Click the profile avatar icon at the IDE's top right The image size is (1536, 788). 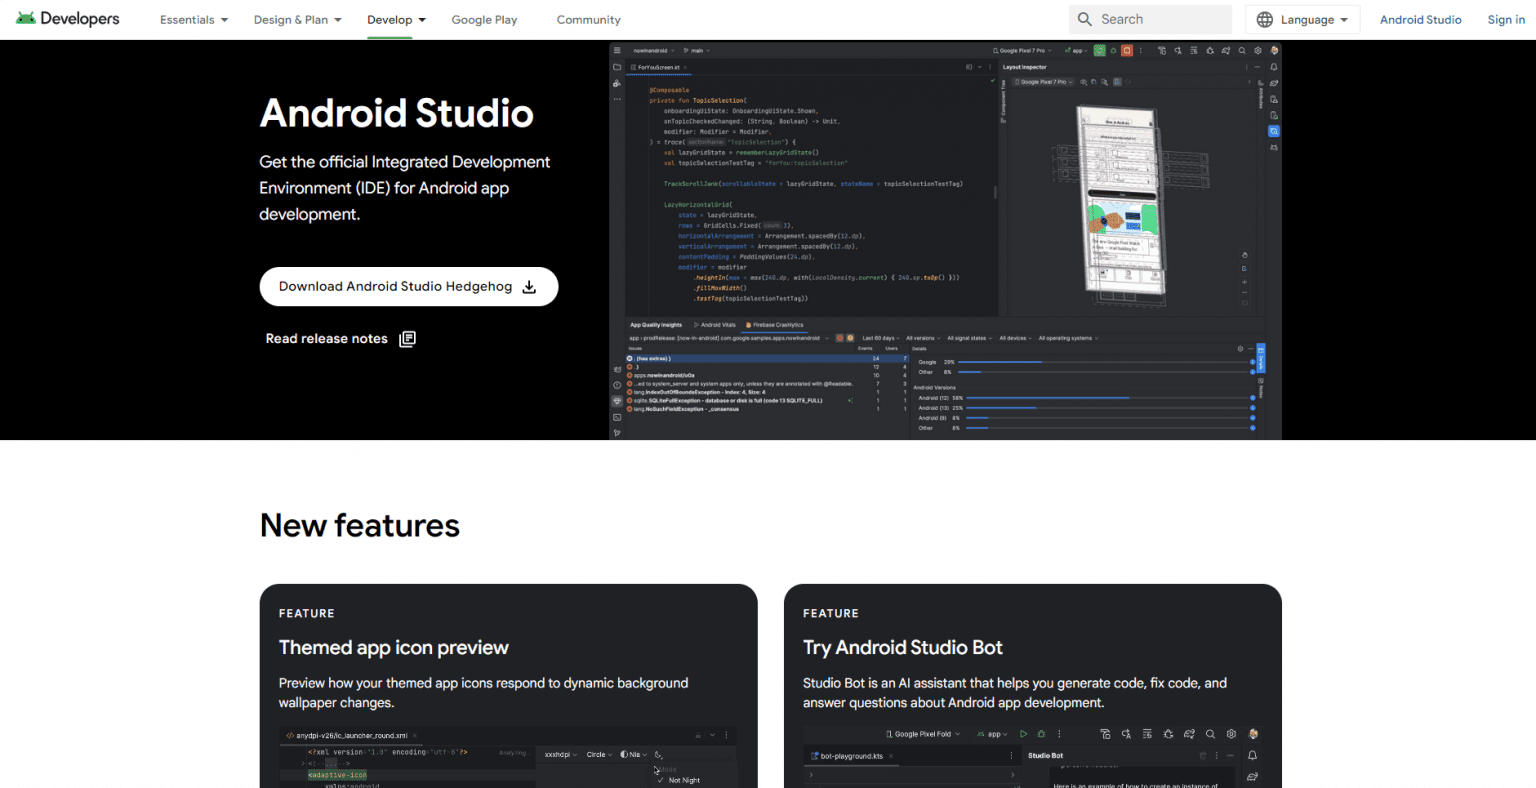[x=1274, y=50]
